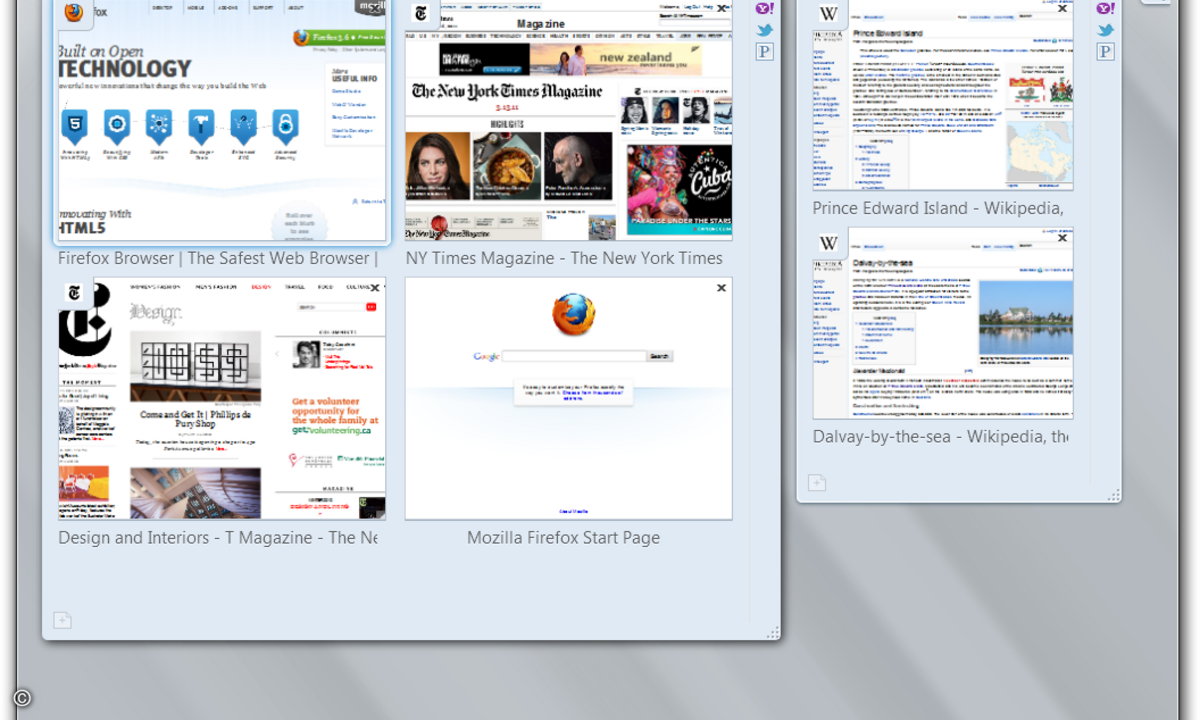Close the Mozilla Firefox Start Page tab
The width and height of the screenshot is (1200, 720).
click(722, 288)
